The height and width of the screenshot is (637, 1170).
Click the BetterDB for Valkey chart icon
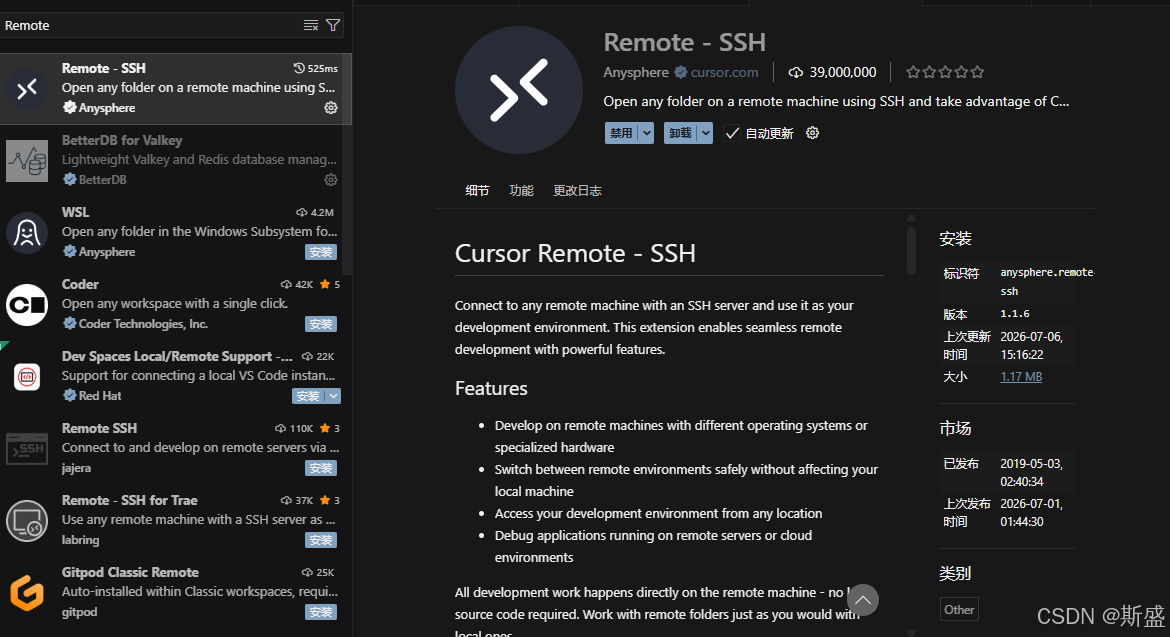click(27, 160)
